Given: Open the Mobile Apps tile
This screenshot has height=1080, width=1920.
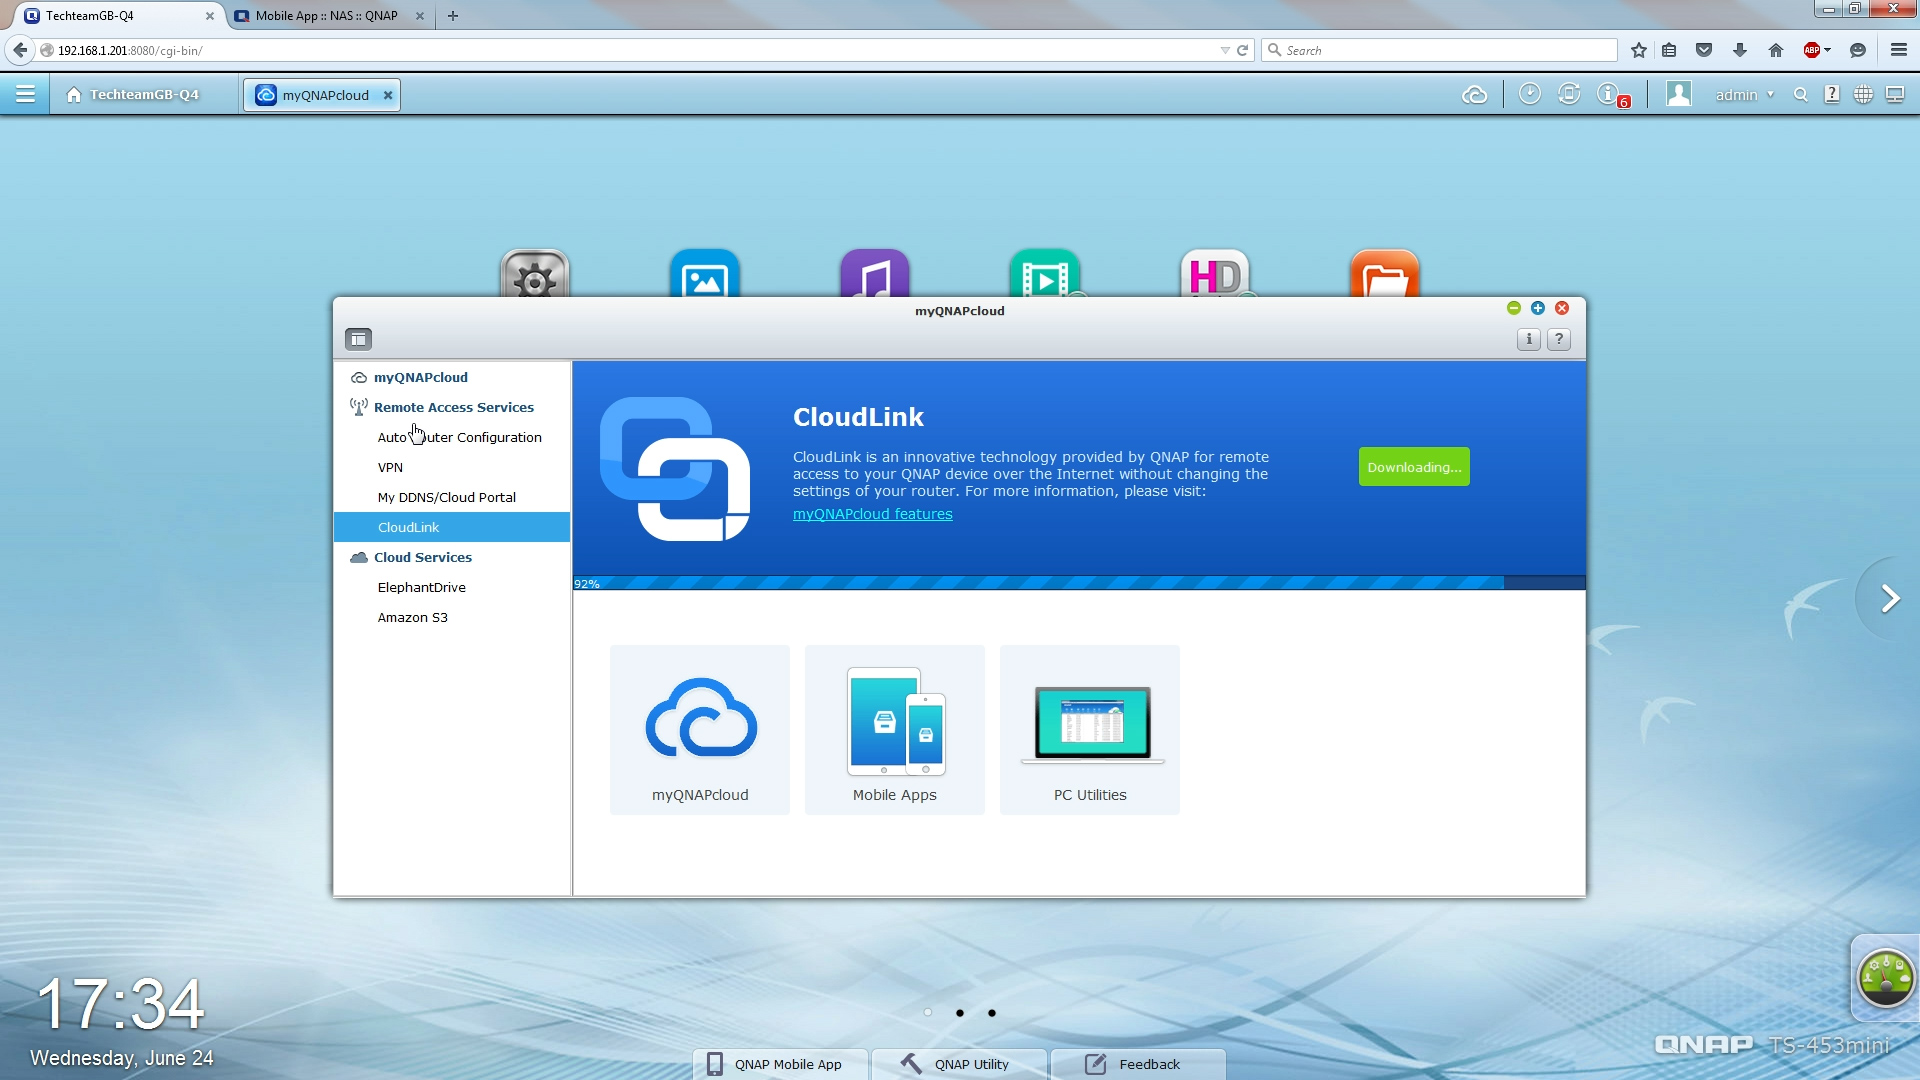Looking at the screenshot, I should tap(894, 730).
